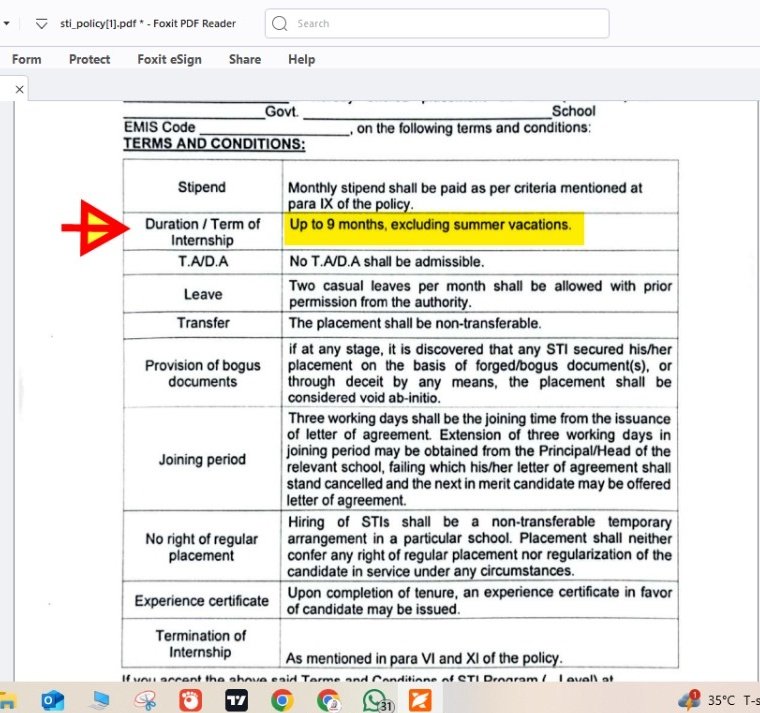Click the 'EMIS Code' label in the document

tap(159, 127)
